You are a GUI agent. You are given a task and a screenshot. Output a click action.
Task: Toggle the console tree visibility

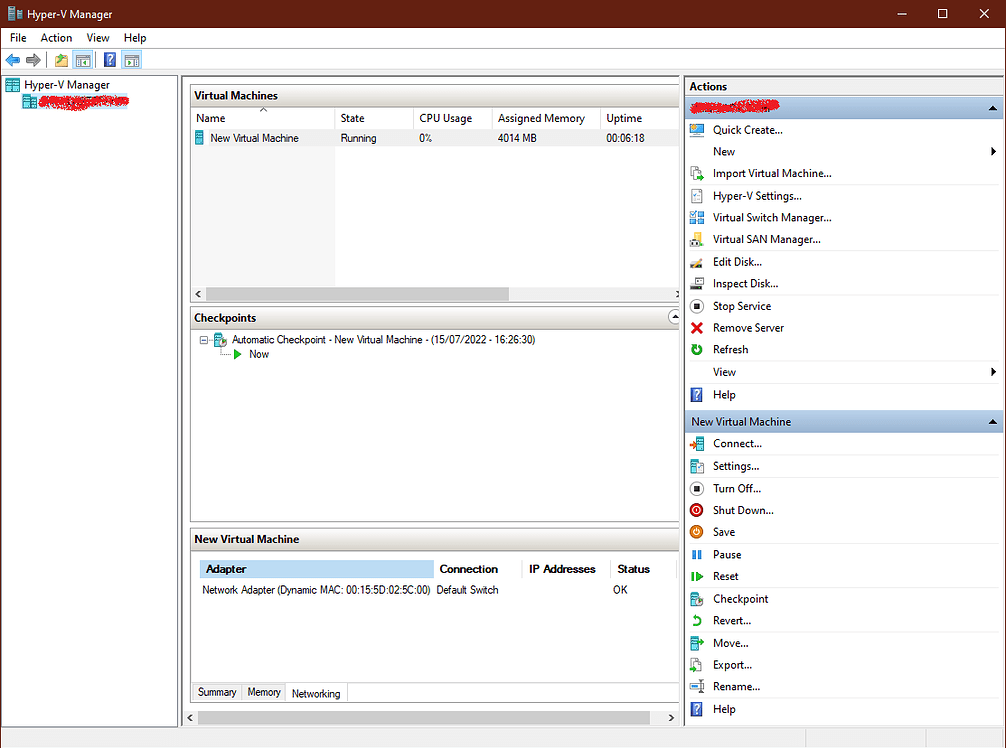84,59
